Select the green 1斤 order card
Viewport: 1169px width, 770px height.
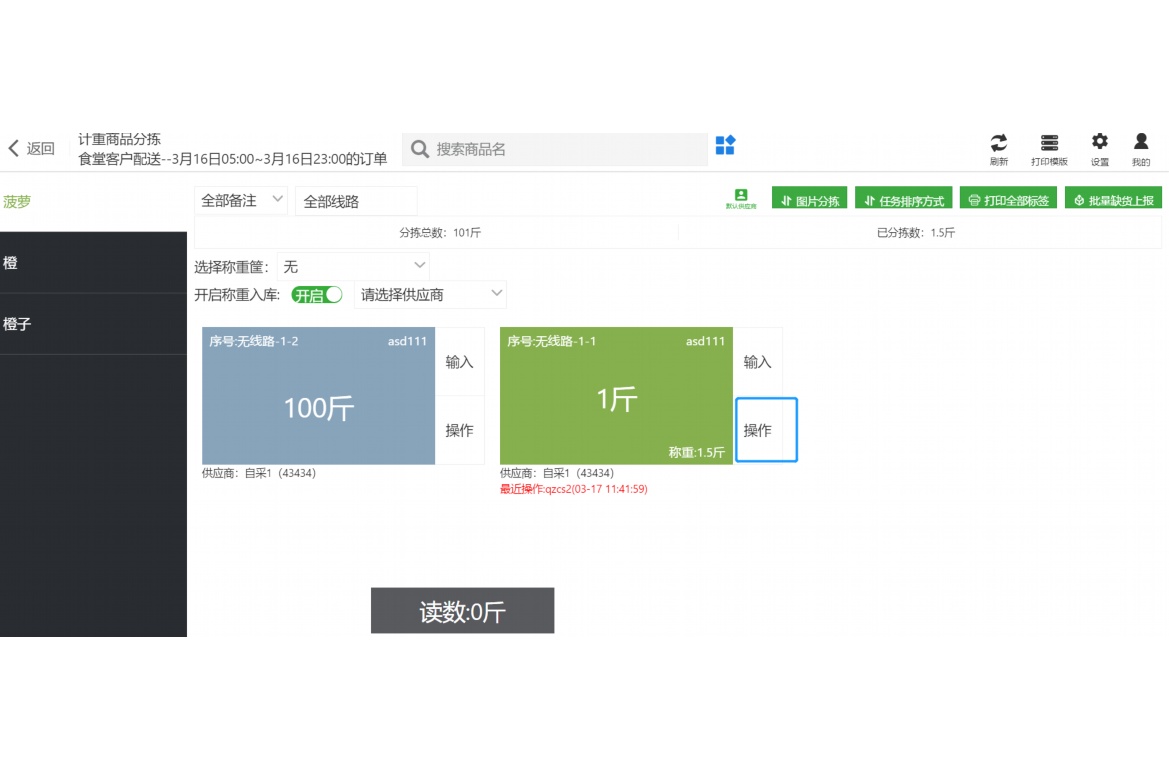616,396
